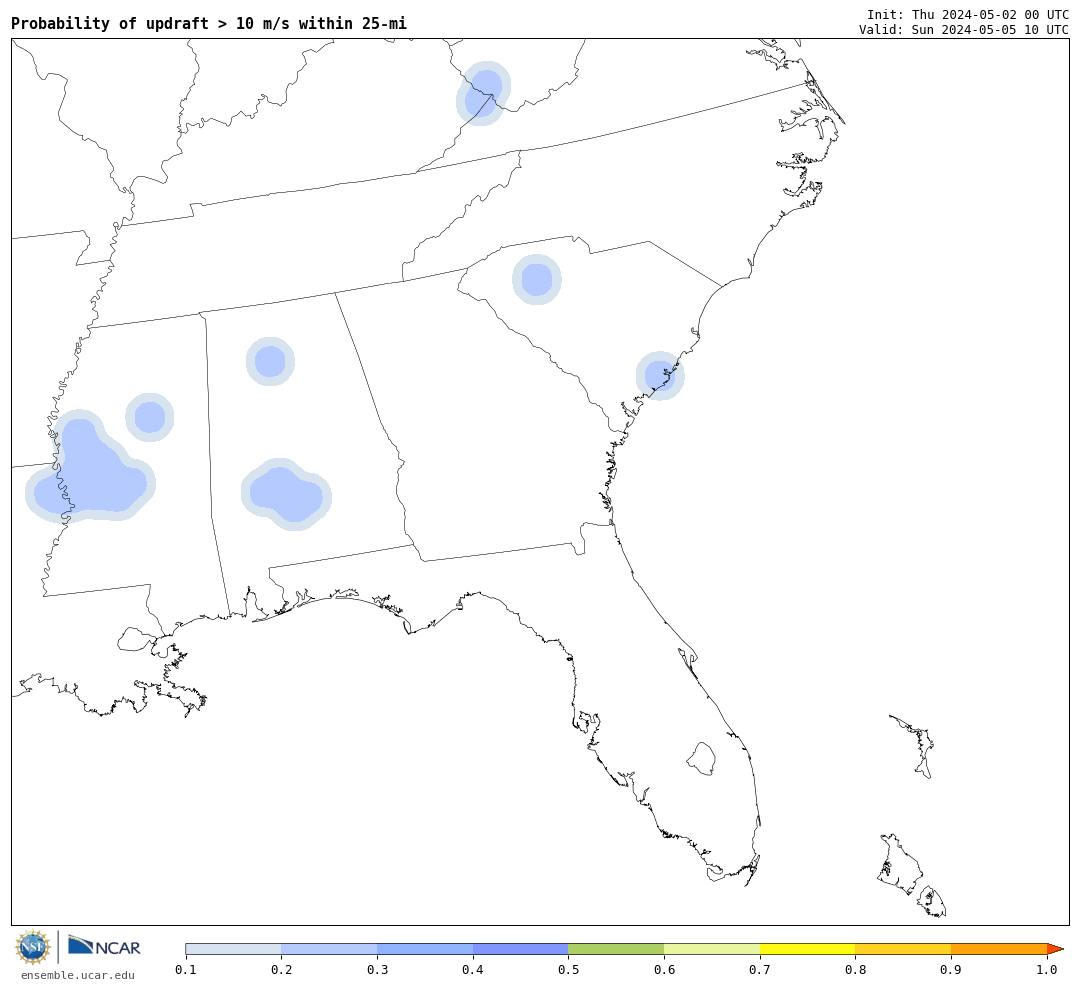The height and width of the screenshot is (988, 1080).
Task: Pick the 0.8–0.9 gold colorbar segment
Action: coord(904,949)
